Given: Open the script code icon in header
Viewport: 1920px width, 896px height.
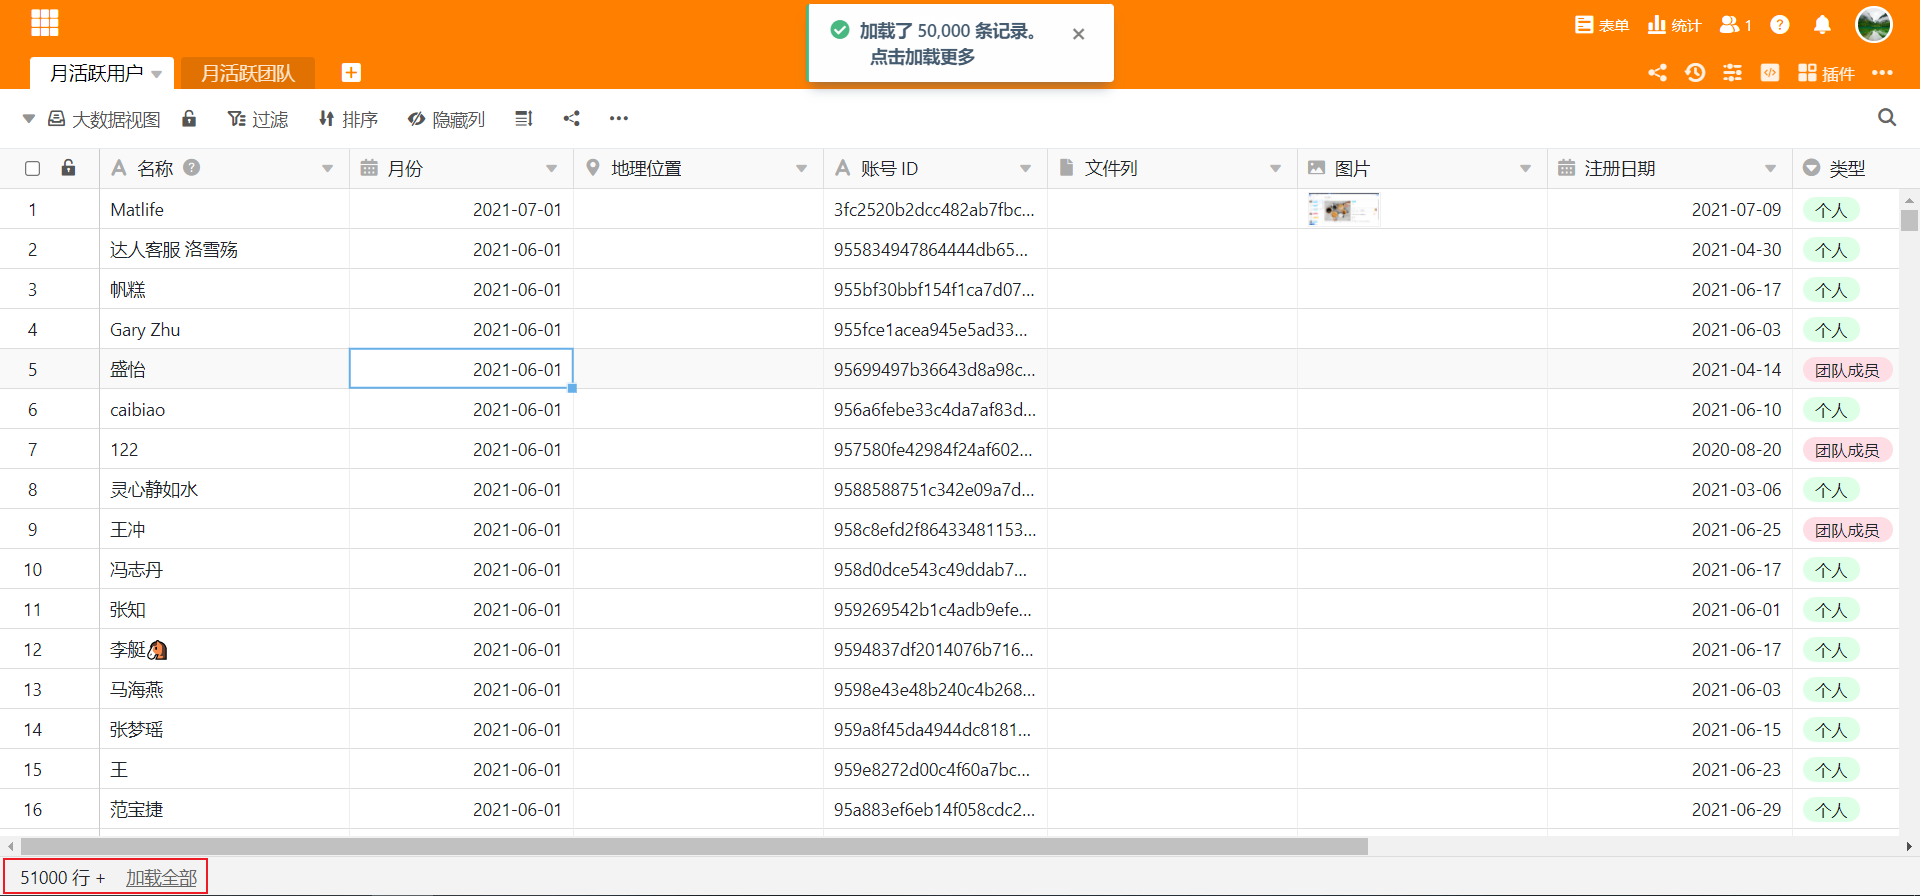Looking at the screenshot, I should (1770, 72).
